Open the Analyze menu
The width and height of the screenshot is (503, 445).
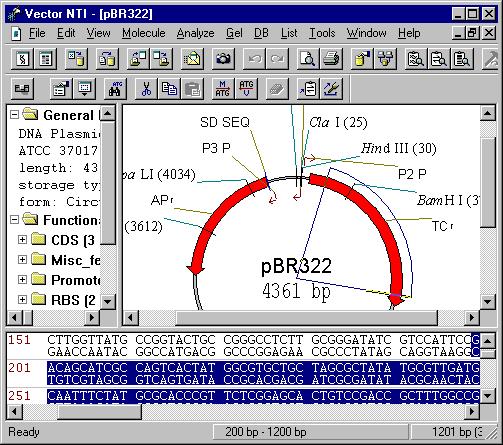(196, 33)
